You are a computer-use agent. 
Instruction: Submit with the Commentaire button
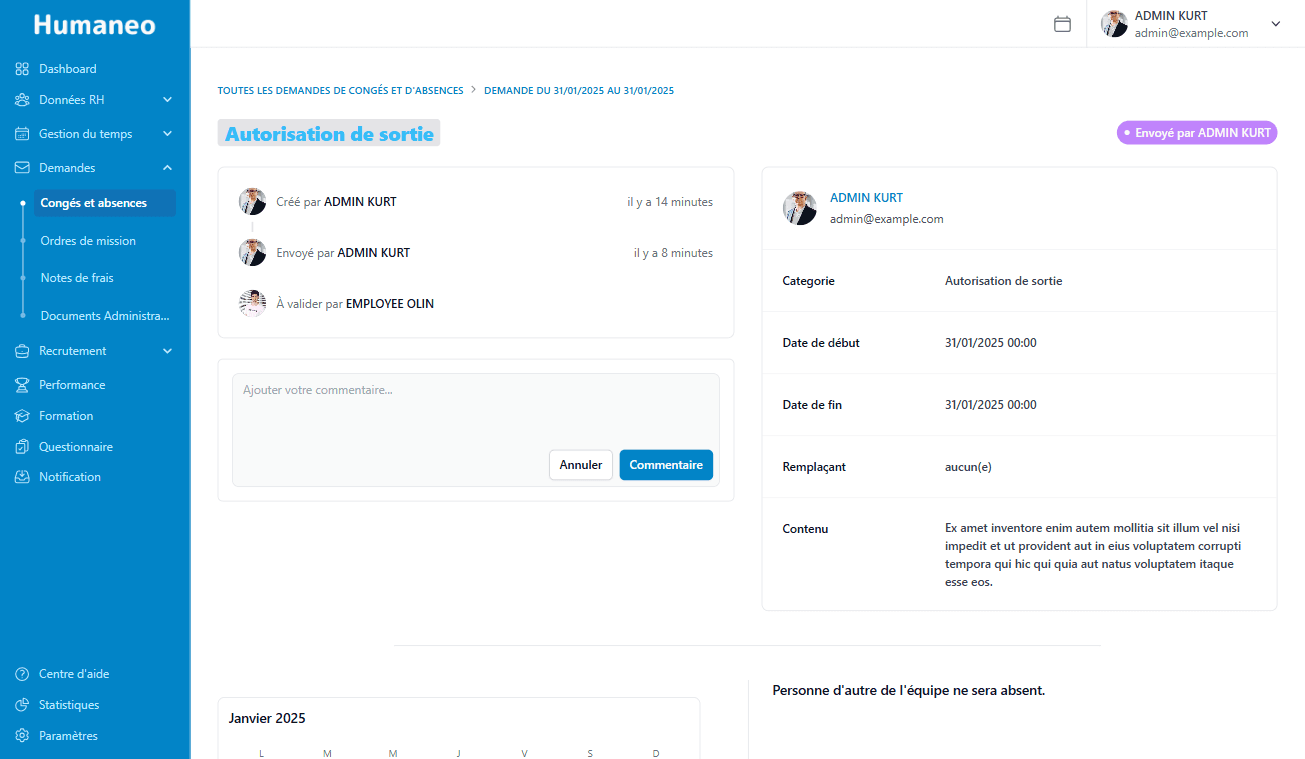tap(666, 464)
